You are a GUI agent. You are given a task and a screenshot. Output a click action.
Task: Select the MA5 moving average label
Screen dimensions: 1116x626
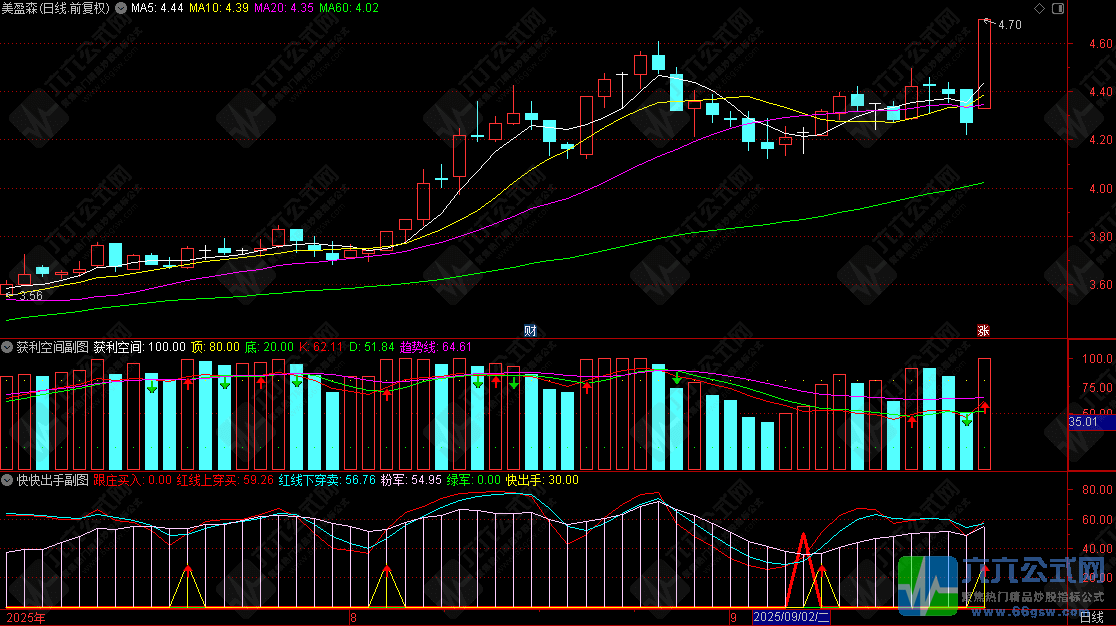click(157, 9)
